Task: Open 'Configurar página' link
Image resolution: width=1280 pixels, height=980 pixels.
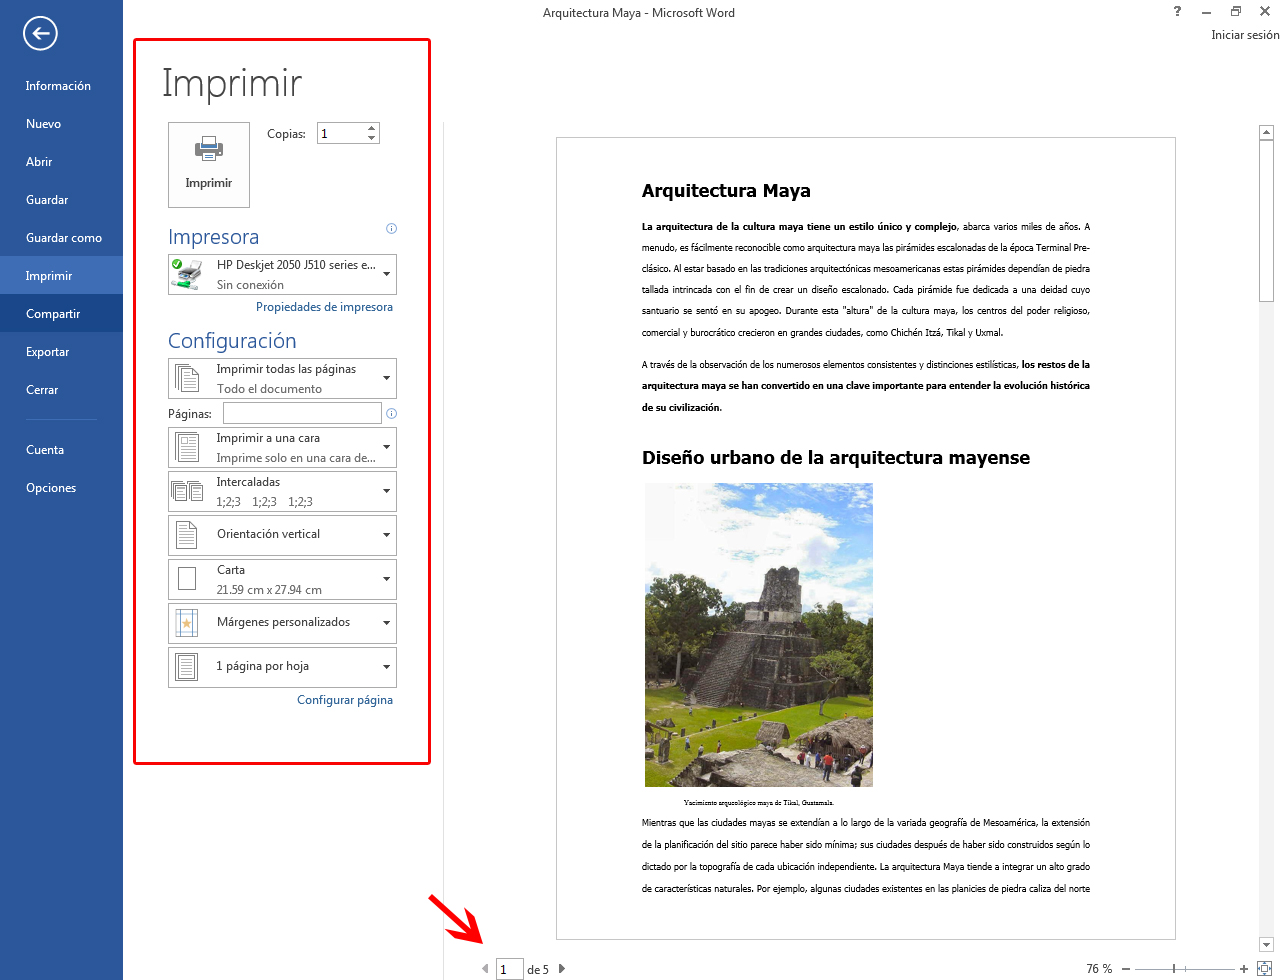Action: (344, 700)
